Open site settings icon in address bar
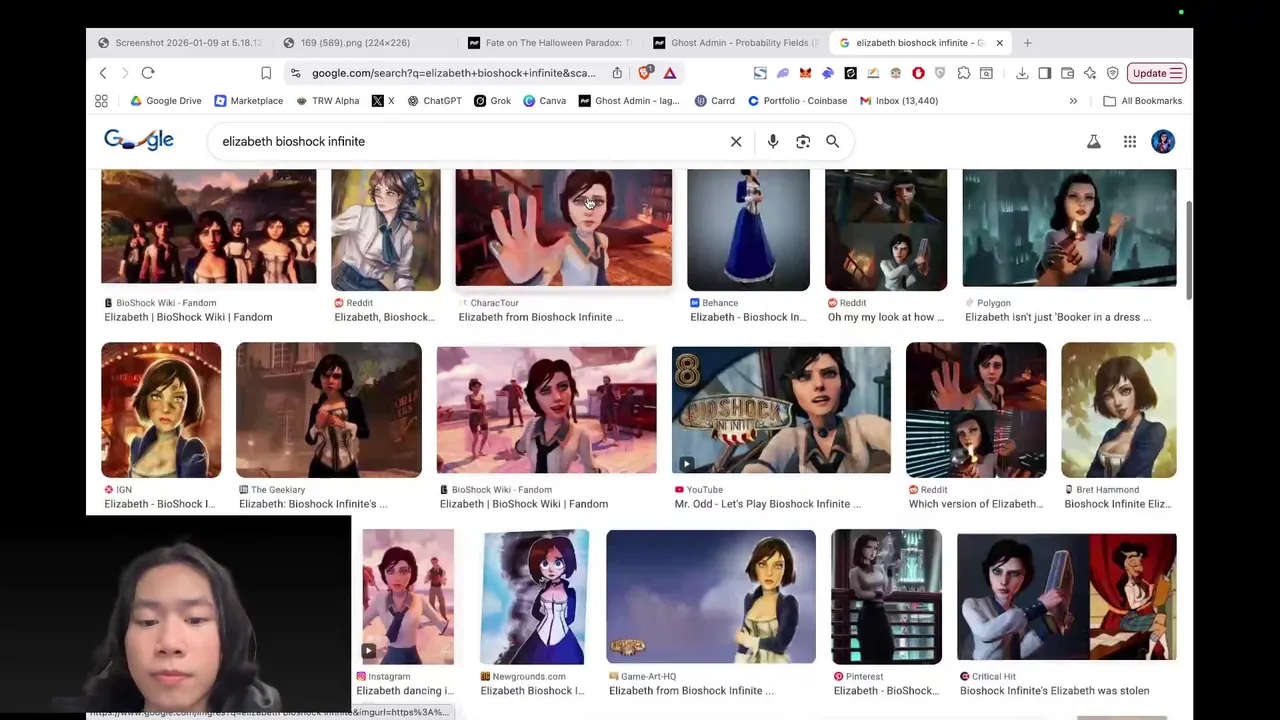Viewport: 1280px width, 720px height. click(x=295, y=73)
